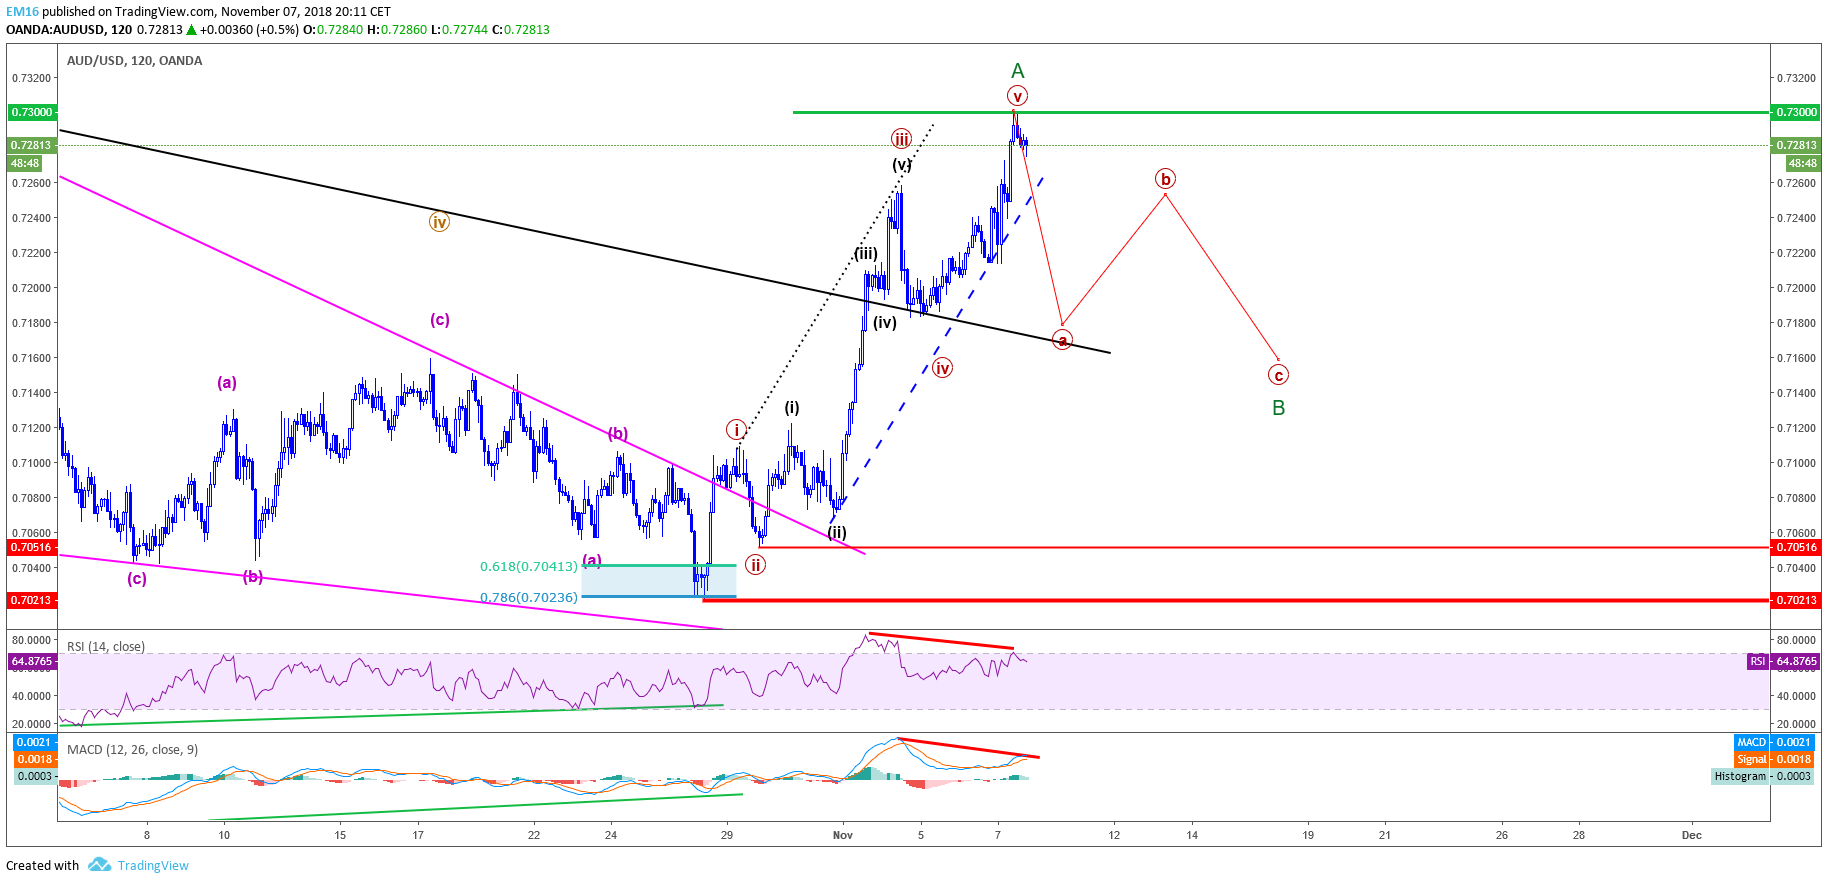Select the RSI (14, close) indicator title
This screenshot has height=883, width=1828.
tap(106, 647)
